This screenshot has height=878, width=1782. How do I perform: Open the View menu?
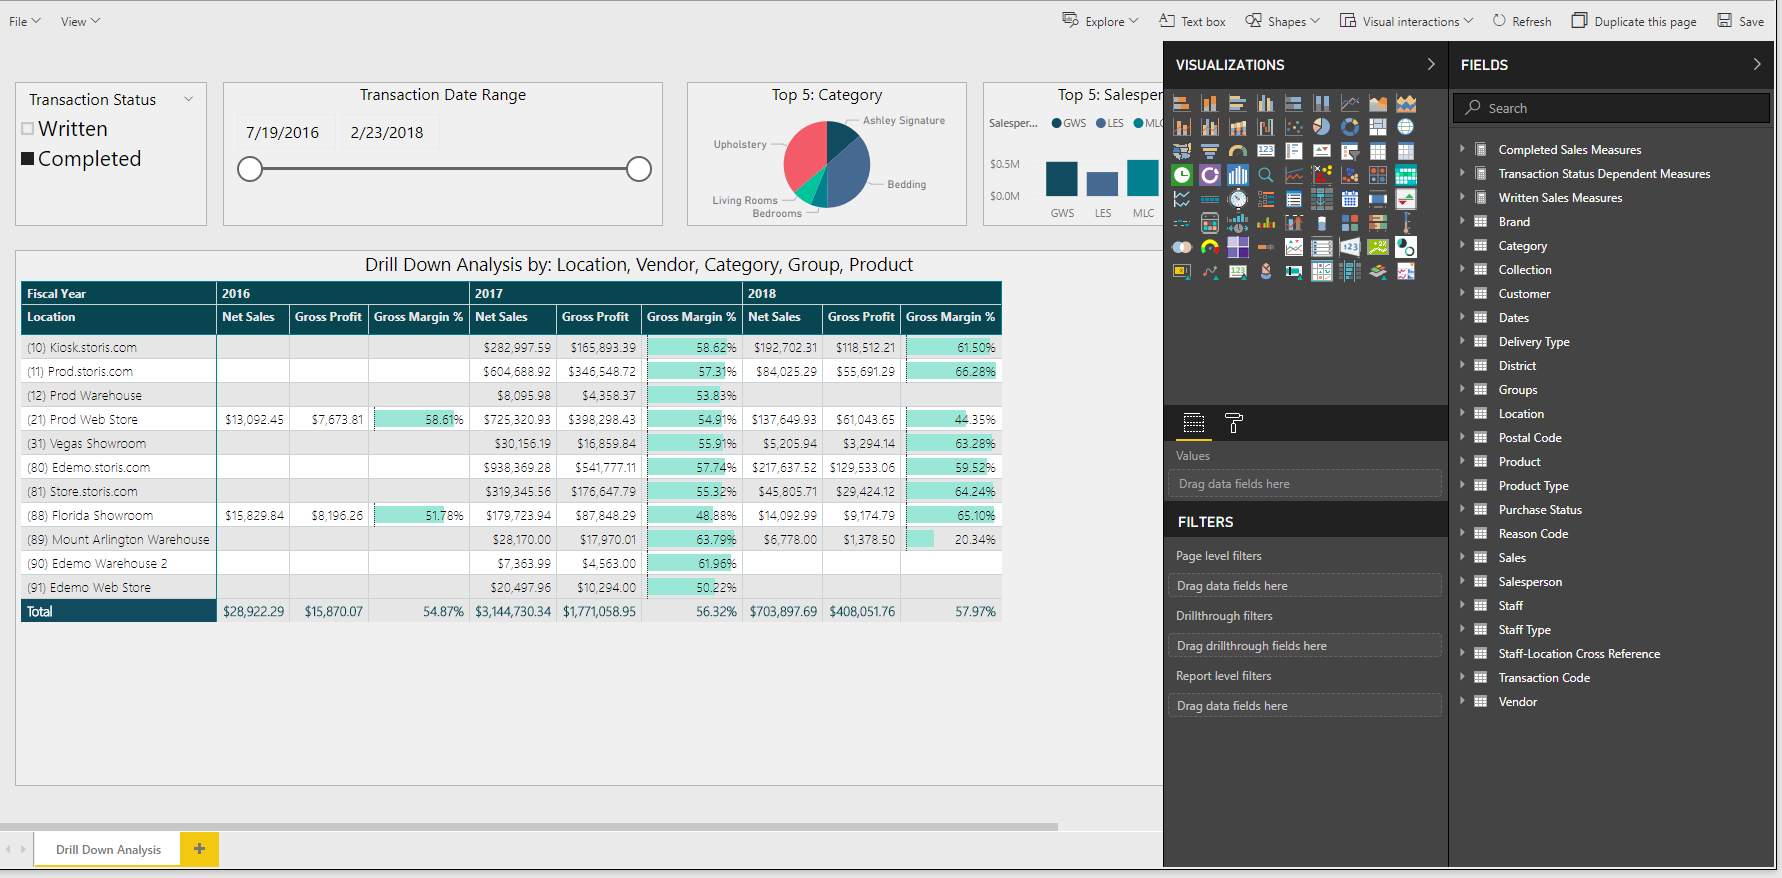coord(80,21)
